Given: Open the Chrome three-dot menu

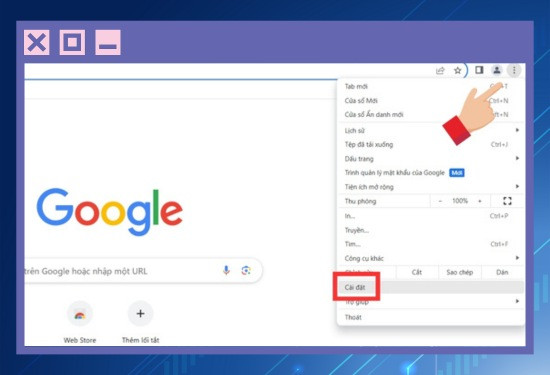Looking at the screenshot, I should pyautogui.click(x=514, y=70).
